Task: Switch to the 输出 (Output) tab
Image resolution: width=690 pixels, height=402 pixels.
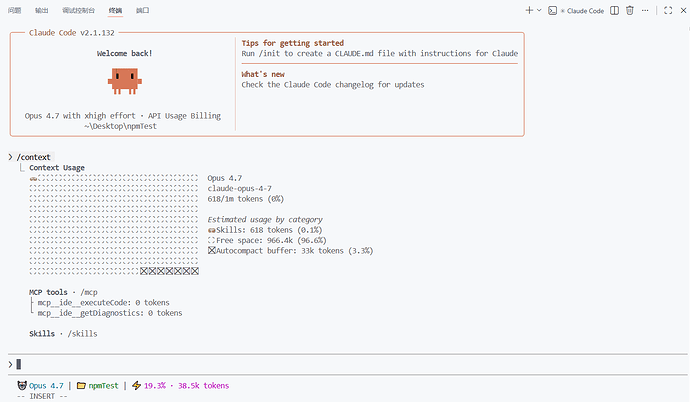Action: pyautogui.click(x=41, y=11)
